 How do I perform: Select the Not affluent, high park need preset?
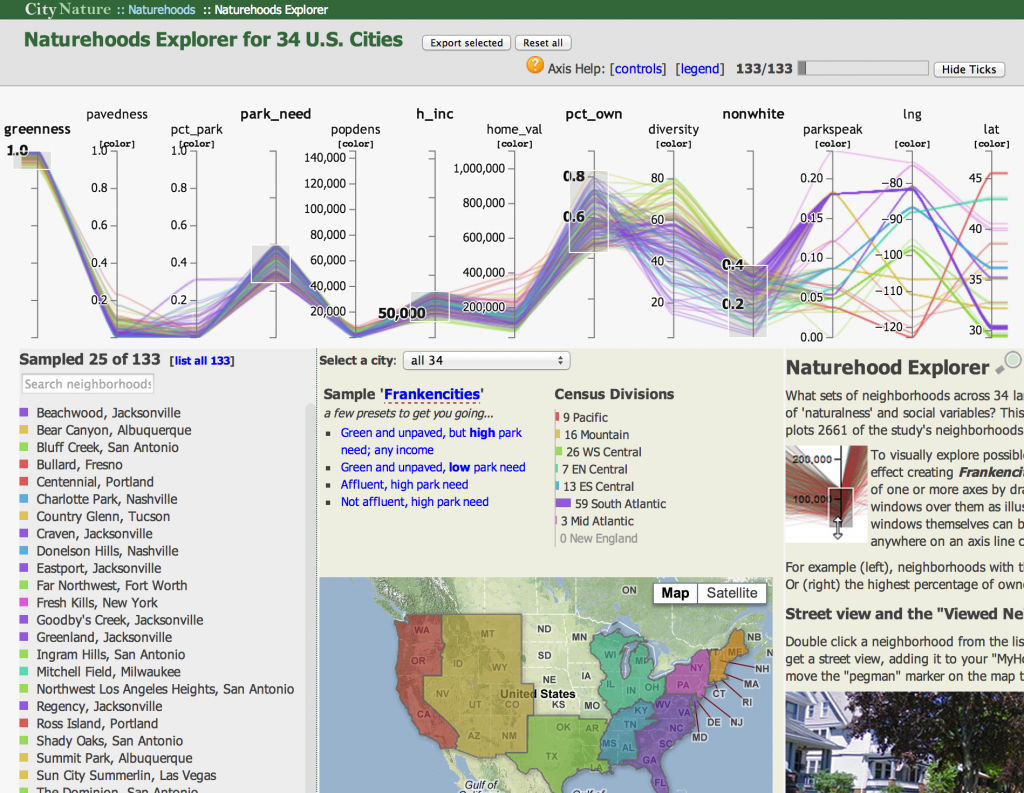(415, 502)
